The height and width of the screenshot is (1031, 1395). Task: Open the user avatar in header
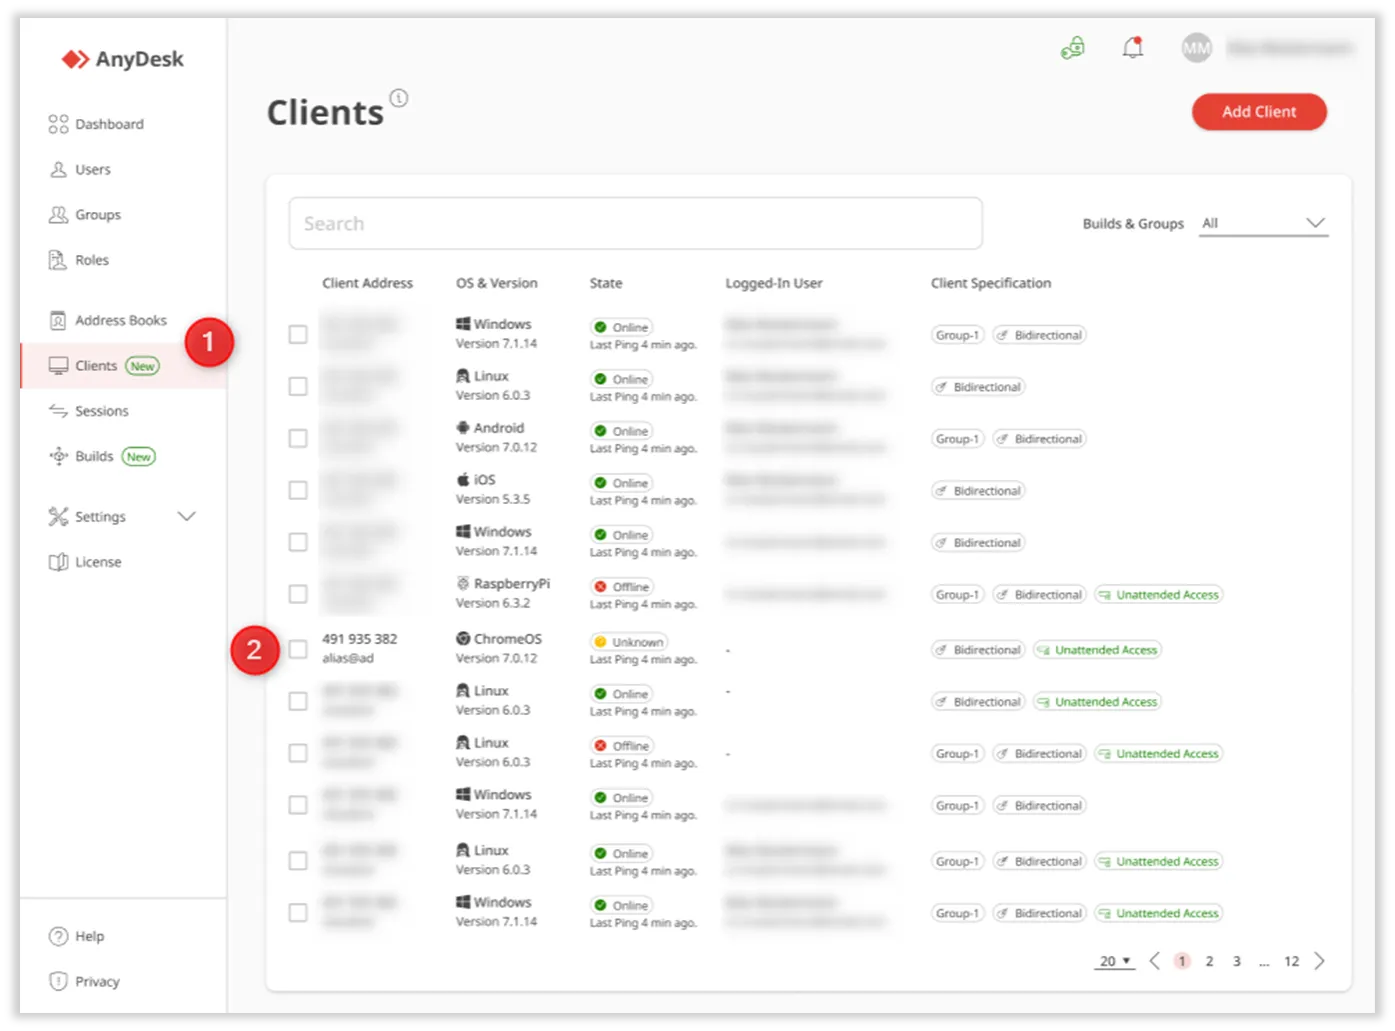1196,48
